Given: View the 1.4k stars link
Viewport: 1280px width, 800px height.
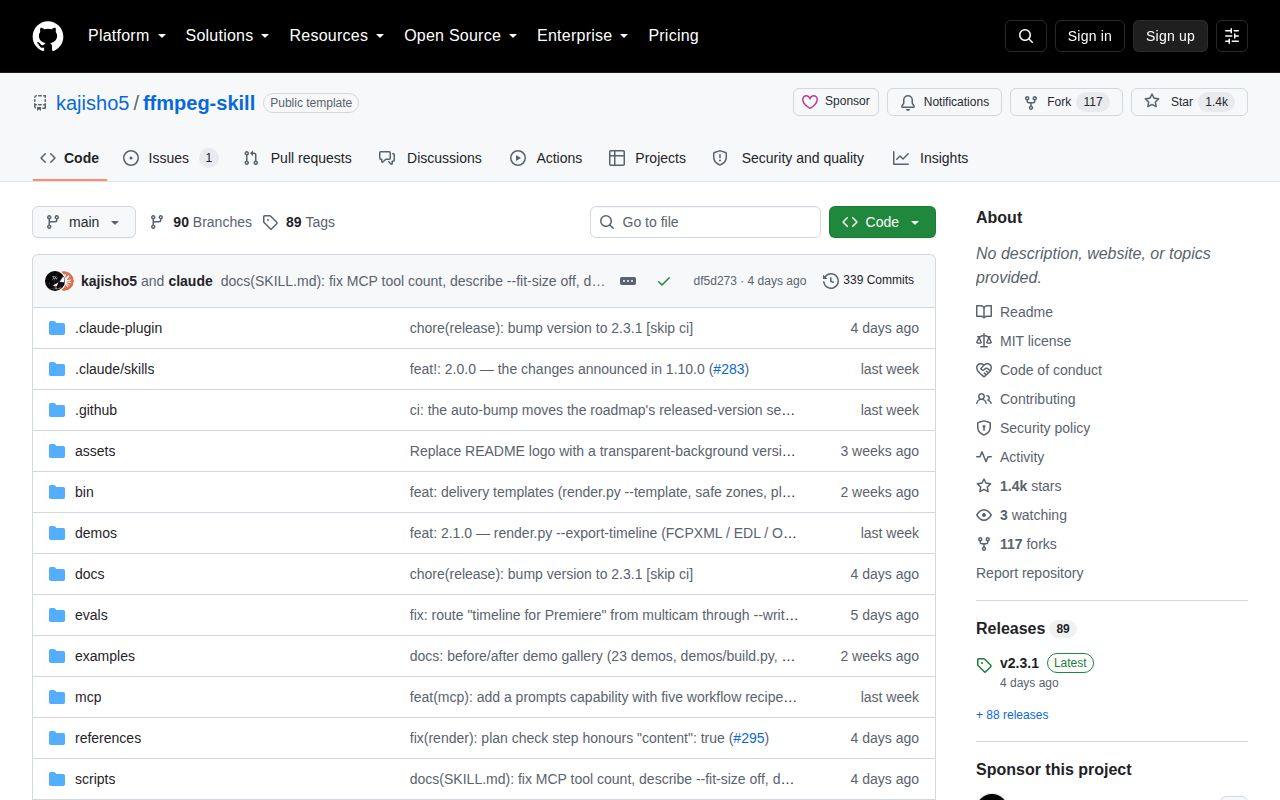Looking at the screenshot, I should tap(1019, 486).
